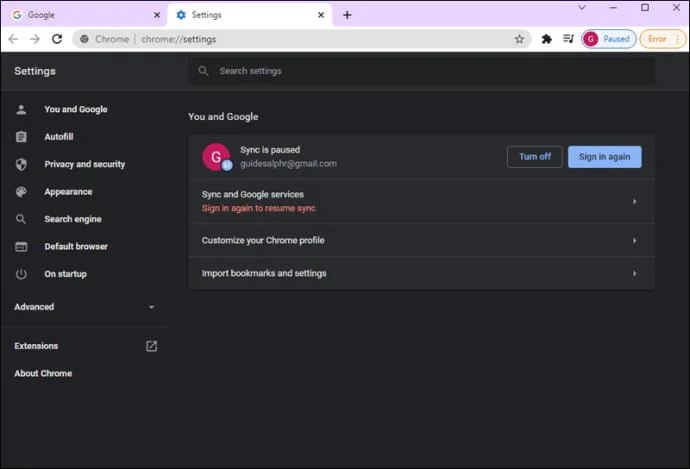Click the Search engine magnifier icon
Viewport: 690px width, 469px height.
click(x=21, y=219)
